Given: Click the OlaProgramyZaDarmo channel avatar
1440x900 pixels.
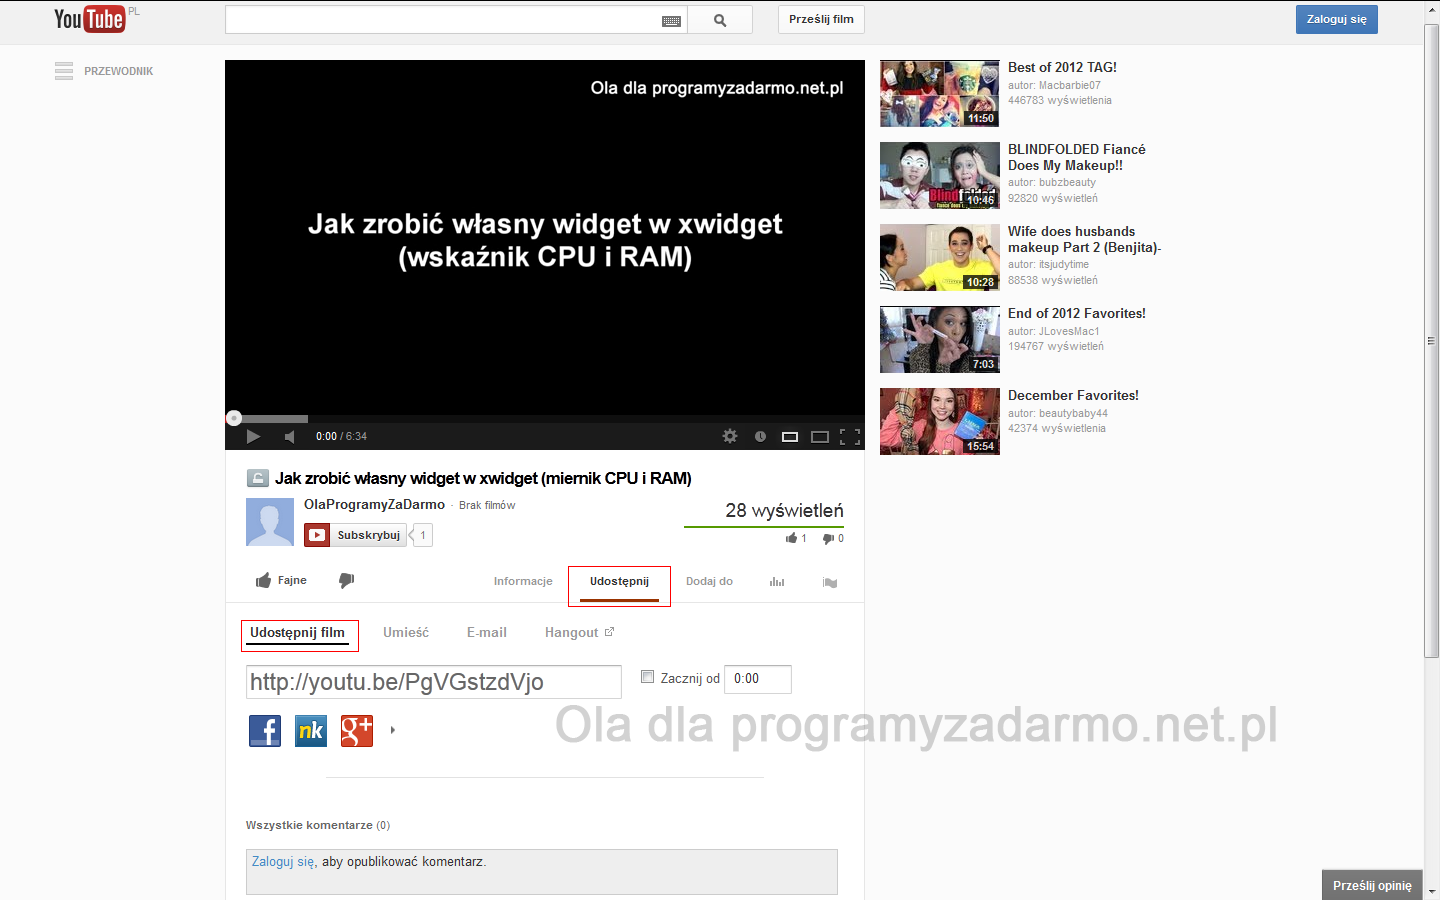Looking at the screenshot, I should click(x=270, y=522).
